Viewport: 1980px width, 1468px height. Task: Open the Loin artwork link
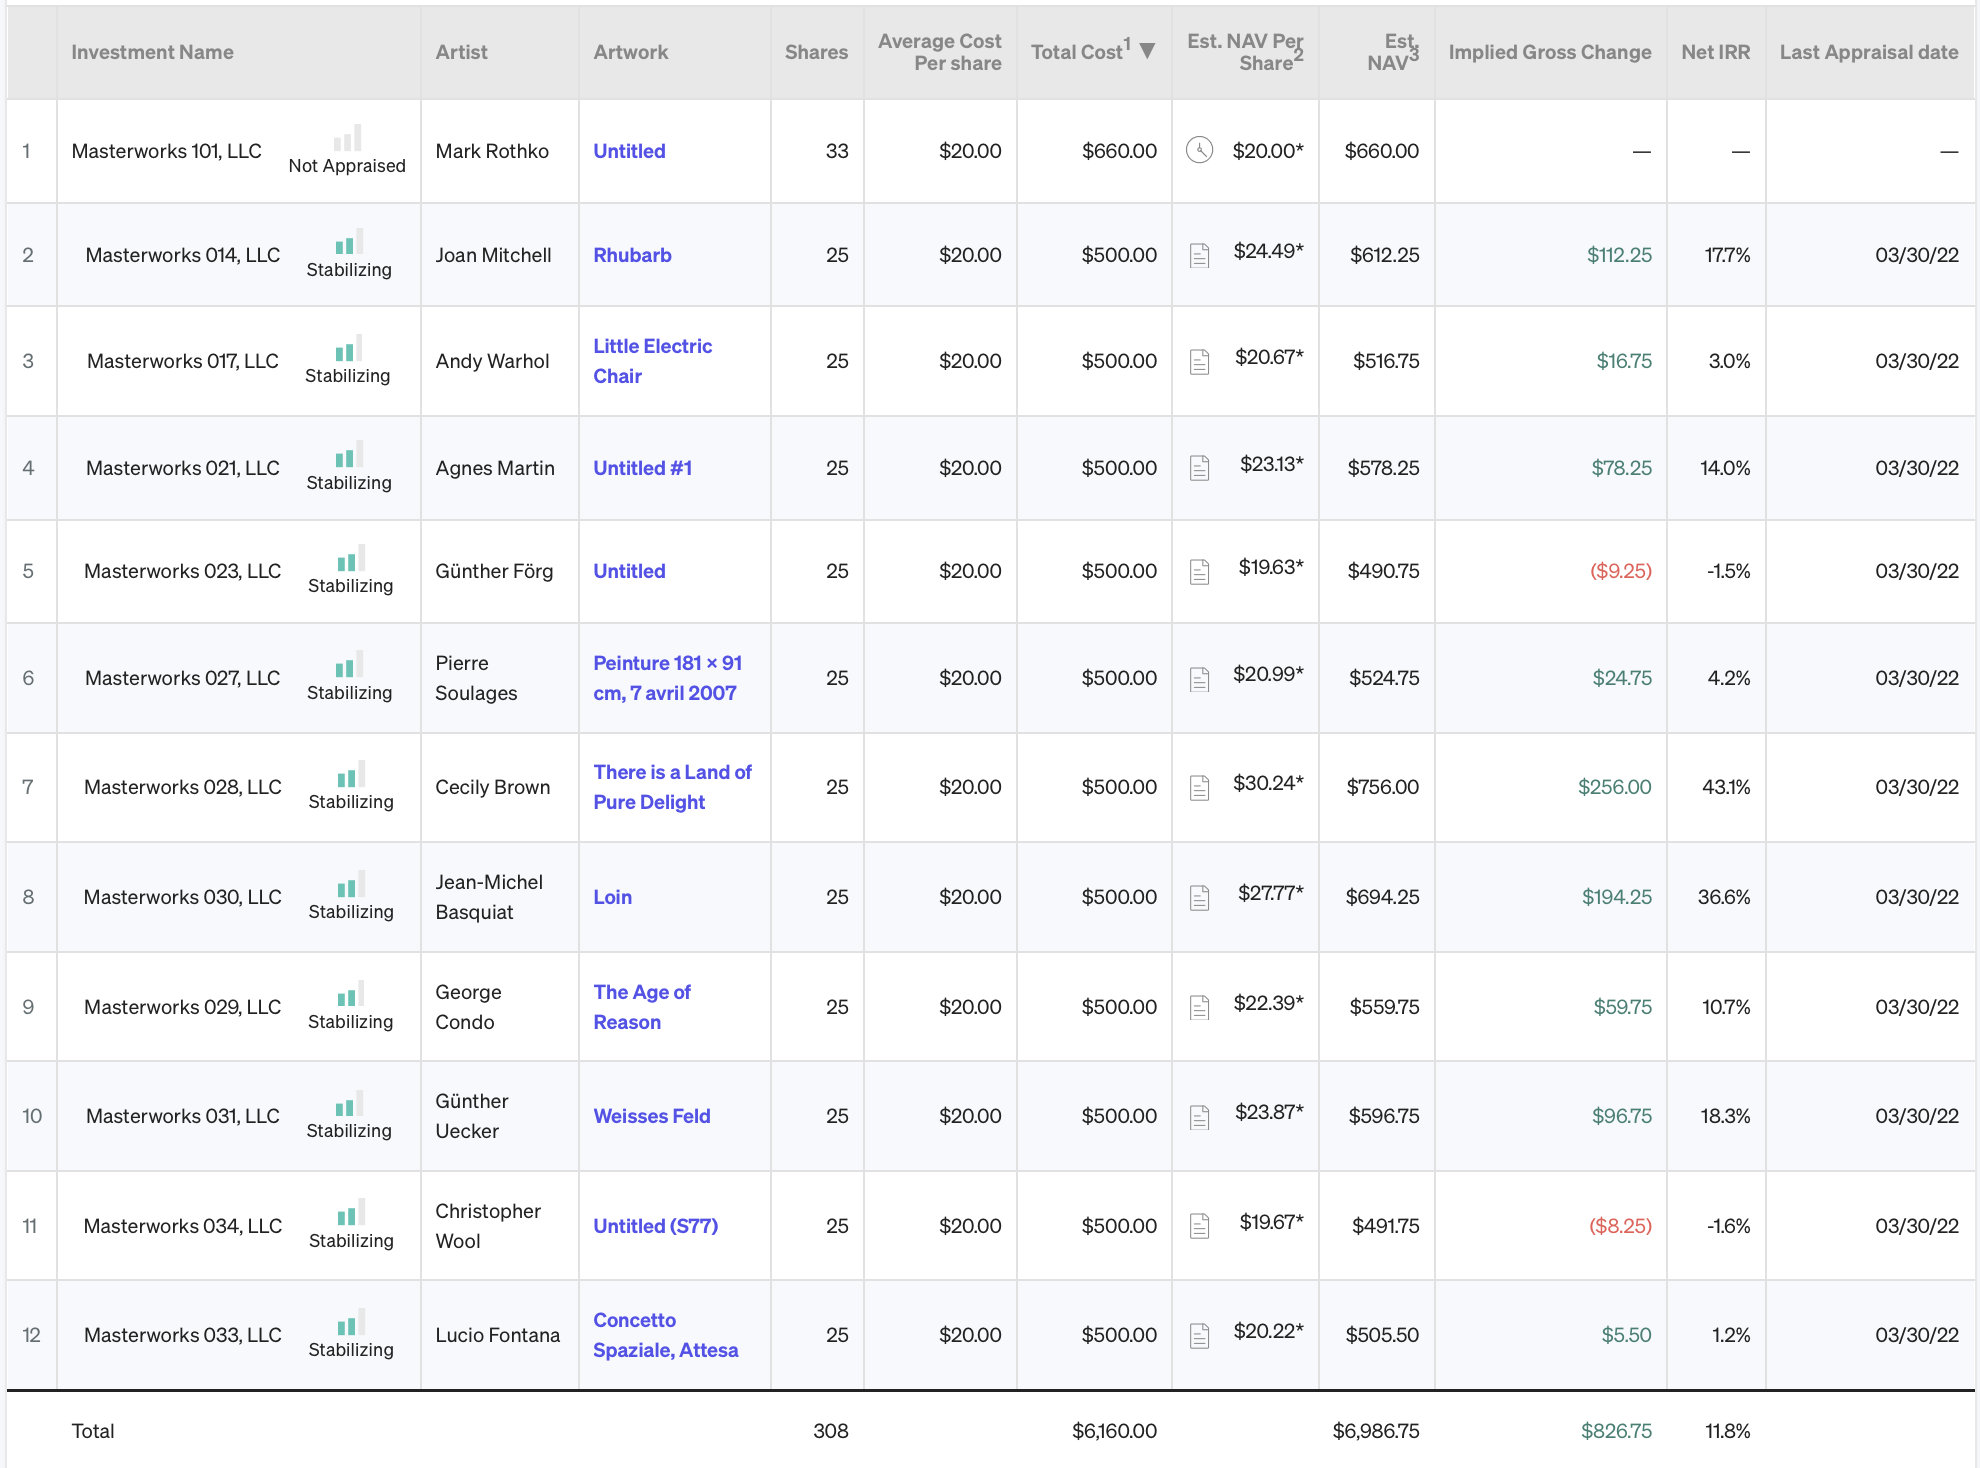612,897
